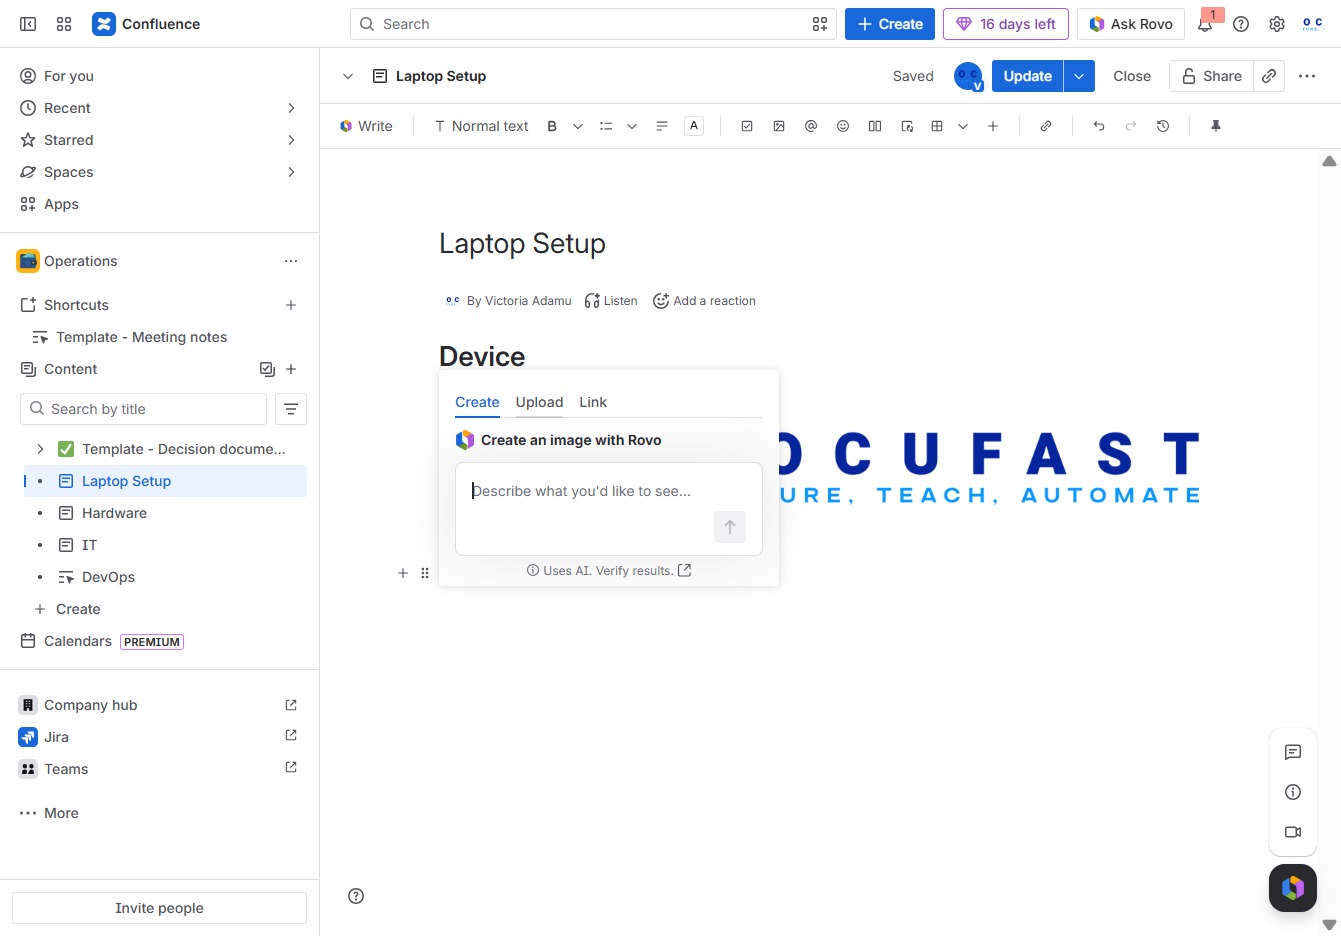Viewport: 1341px width, 936px height.
Task: Filter the content tree
Action: click(291, 409)
